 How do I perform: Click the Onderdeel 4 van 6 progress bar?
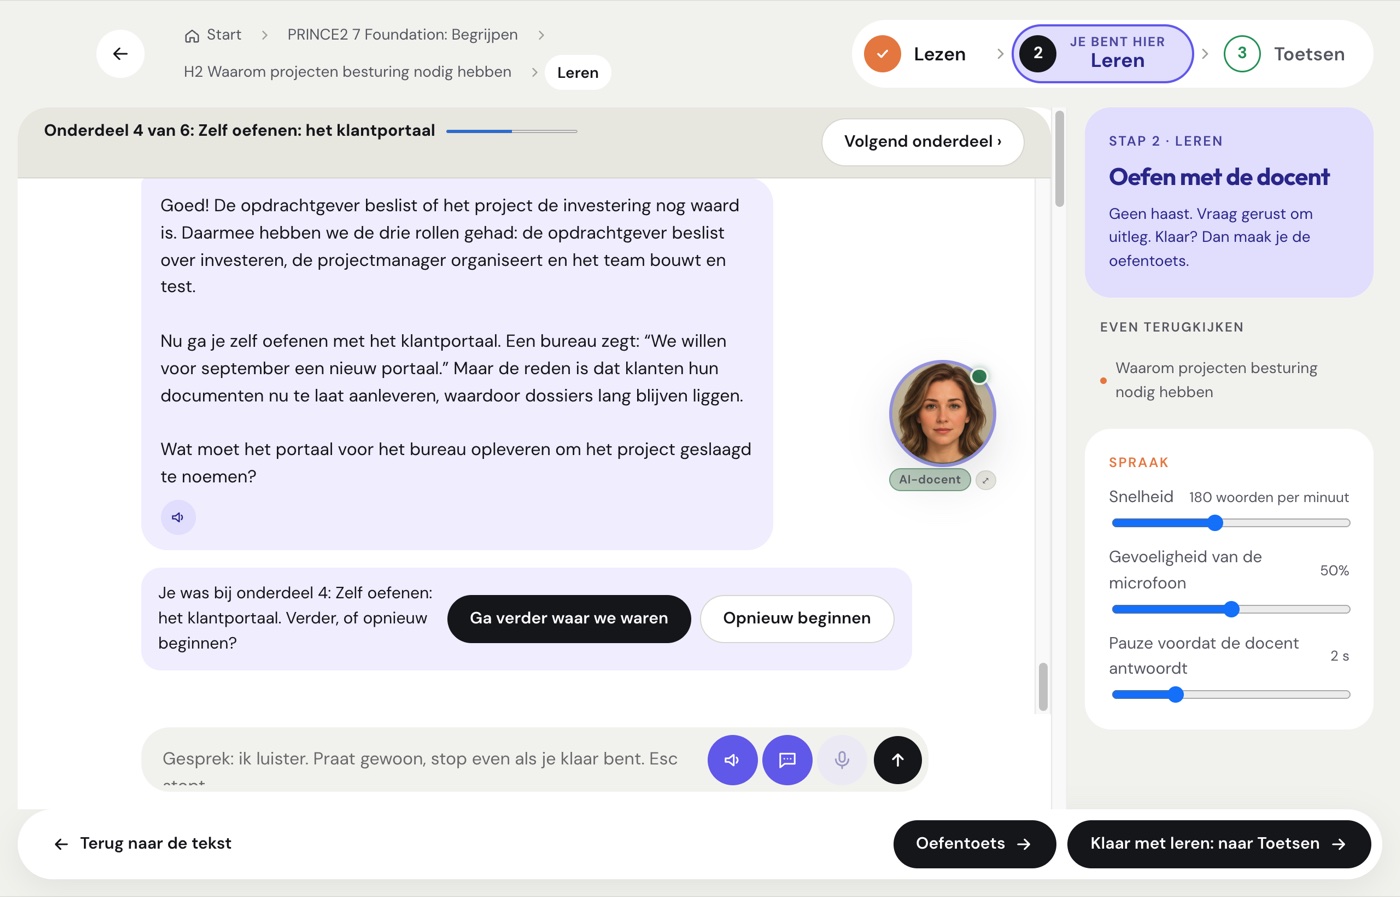tap(511, 131)
